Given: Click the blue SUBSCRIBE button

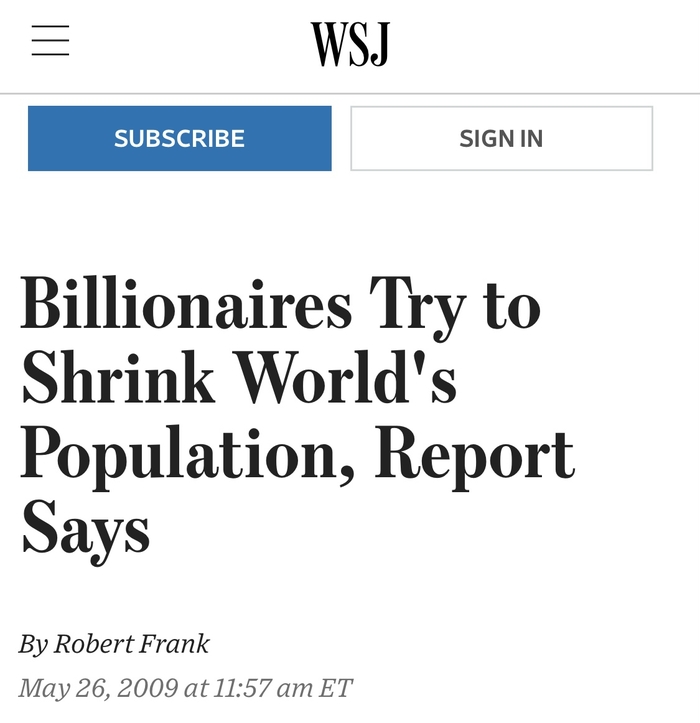Looking at the screenshot, I should pos(180,138).
